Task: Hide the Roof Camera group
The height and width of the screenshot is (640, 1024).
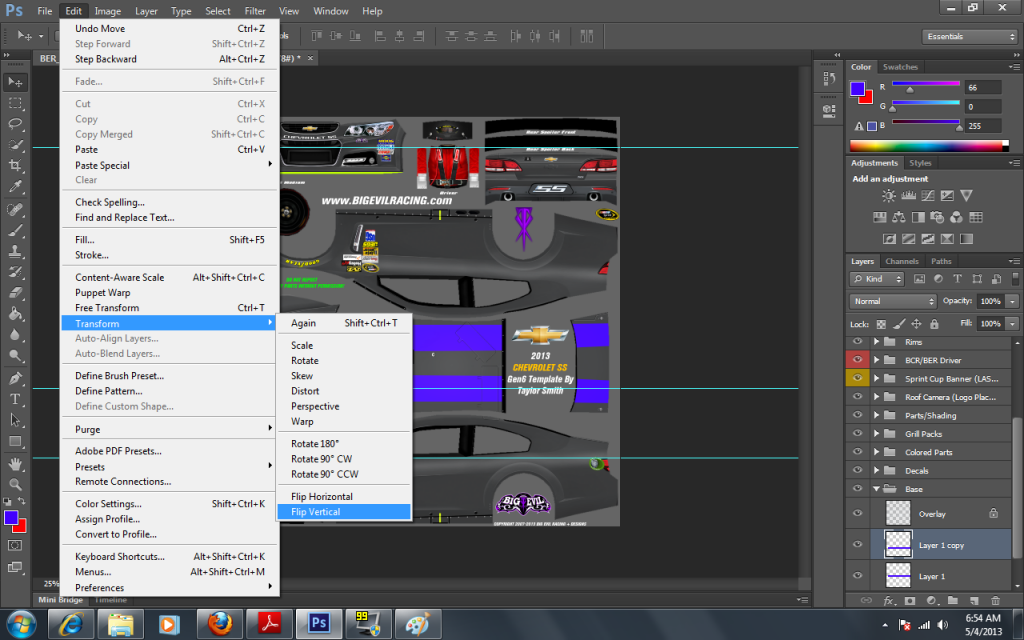Action: pos(857,396)
